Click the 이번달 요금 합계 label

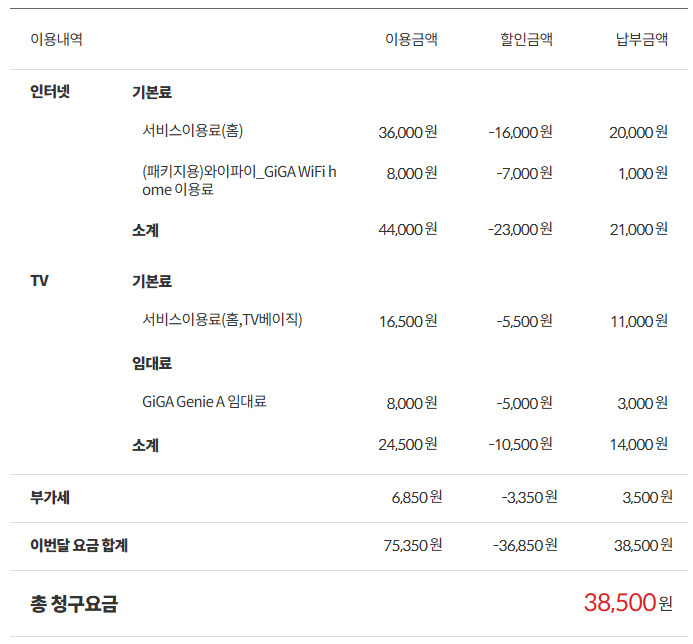click(79, 545)
